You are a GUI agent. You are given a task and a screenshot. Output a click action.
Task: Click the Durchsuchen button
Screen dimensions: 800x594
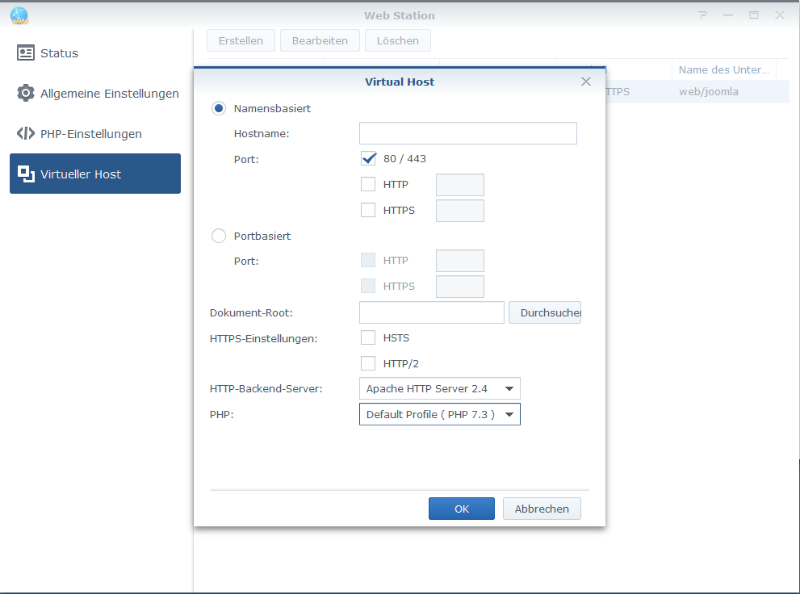click(x=545, y=313)
